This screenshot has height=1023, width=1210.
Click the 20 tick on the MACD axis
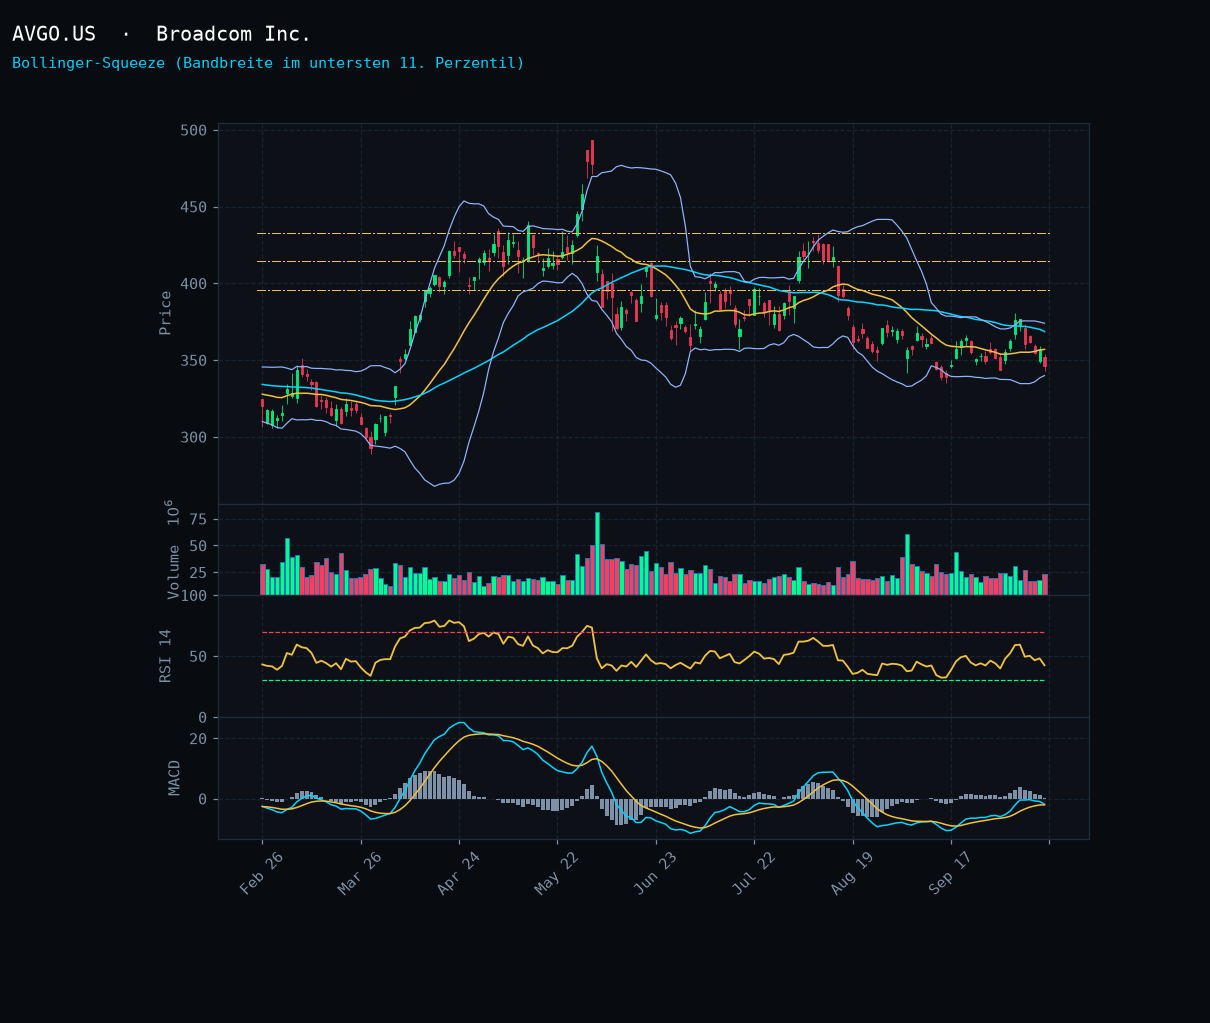pyautogui.click(x=198, y=739)
